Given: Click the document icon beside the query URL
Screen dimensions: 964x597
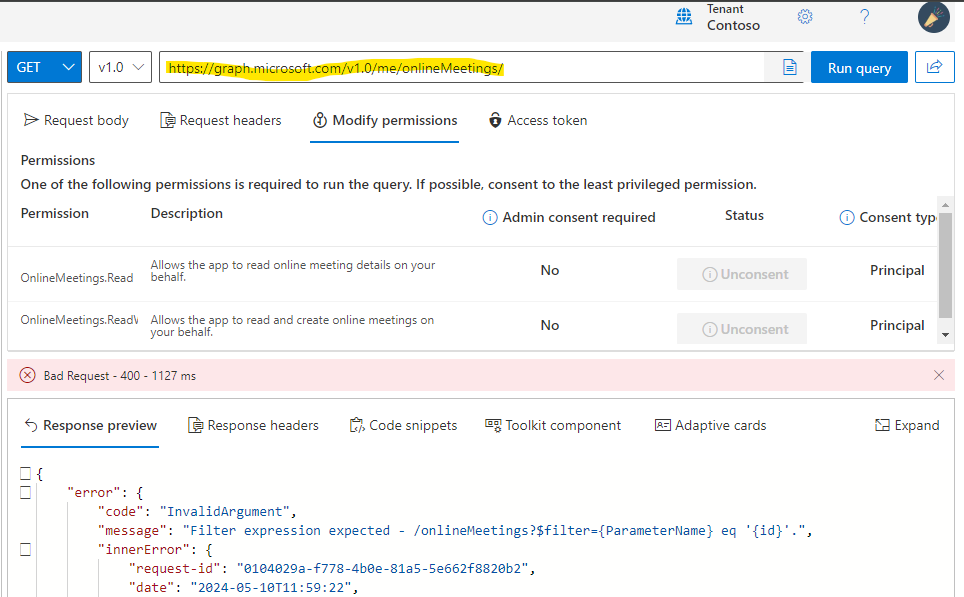Looking at the screenshot, I should click(789, 67).
